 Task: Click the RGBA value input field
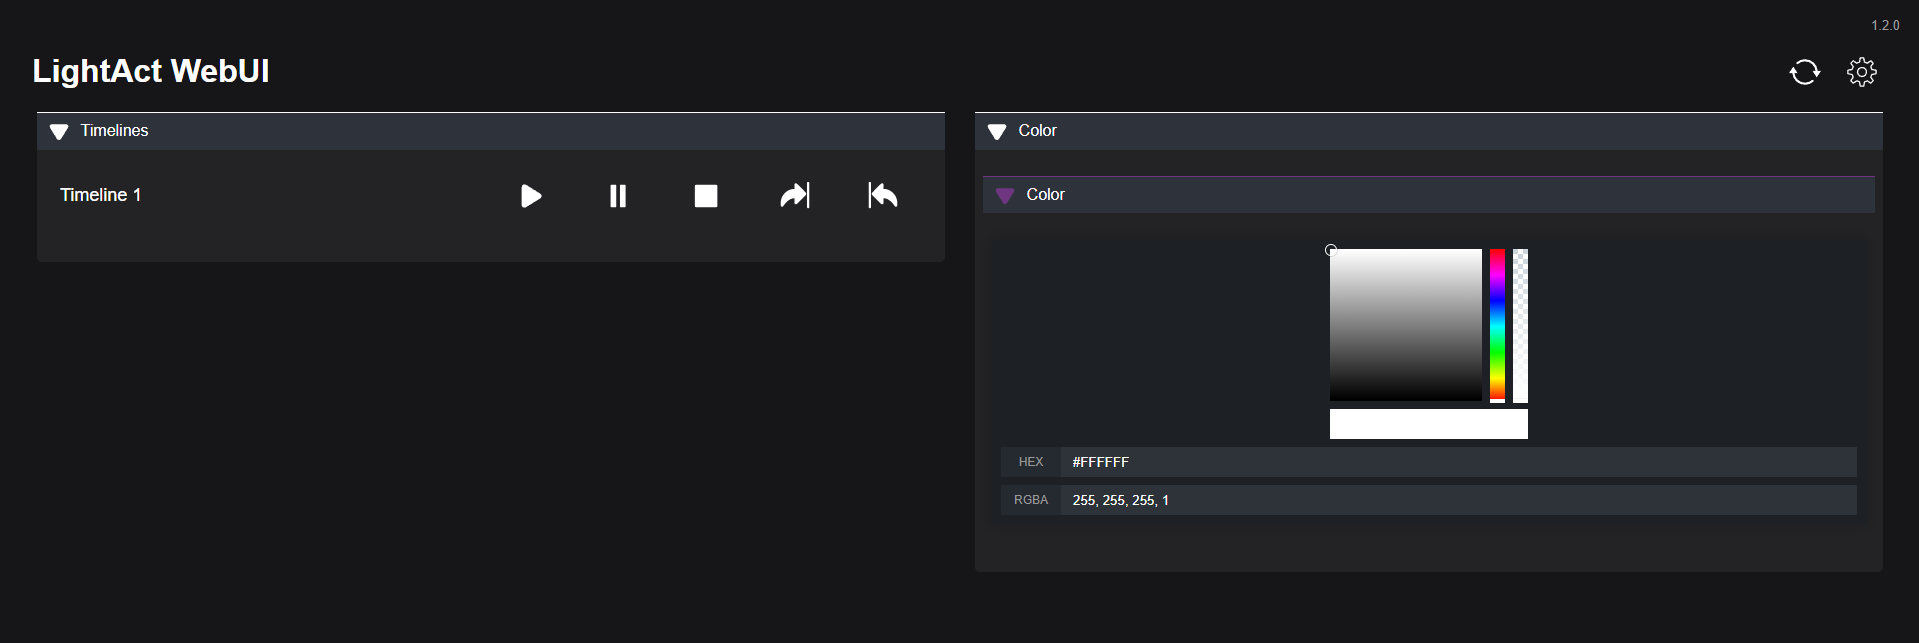point(1457,500)
